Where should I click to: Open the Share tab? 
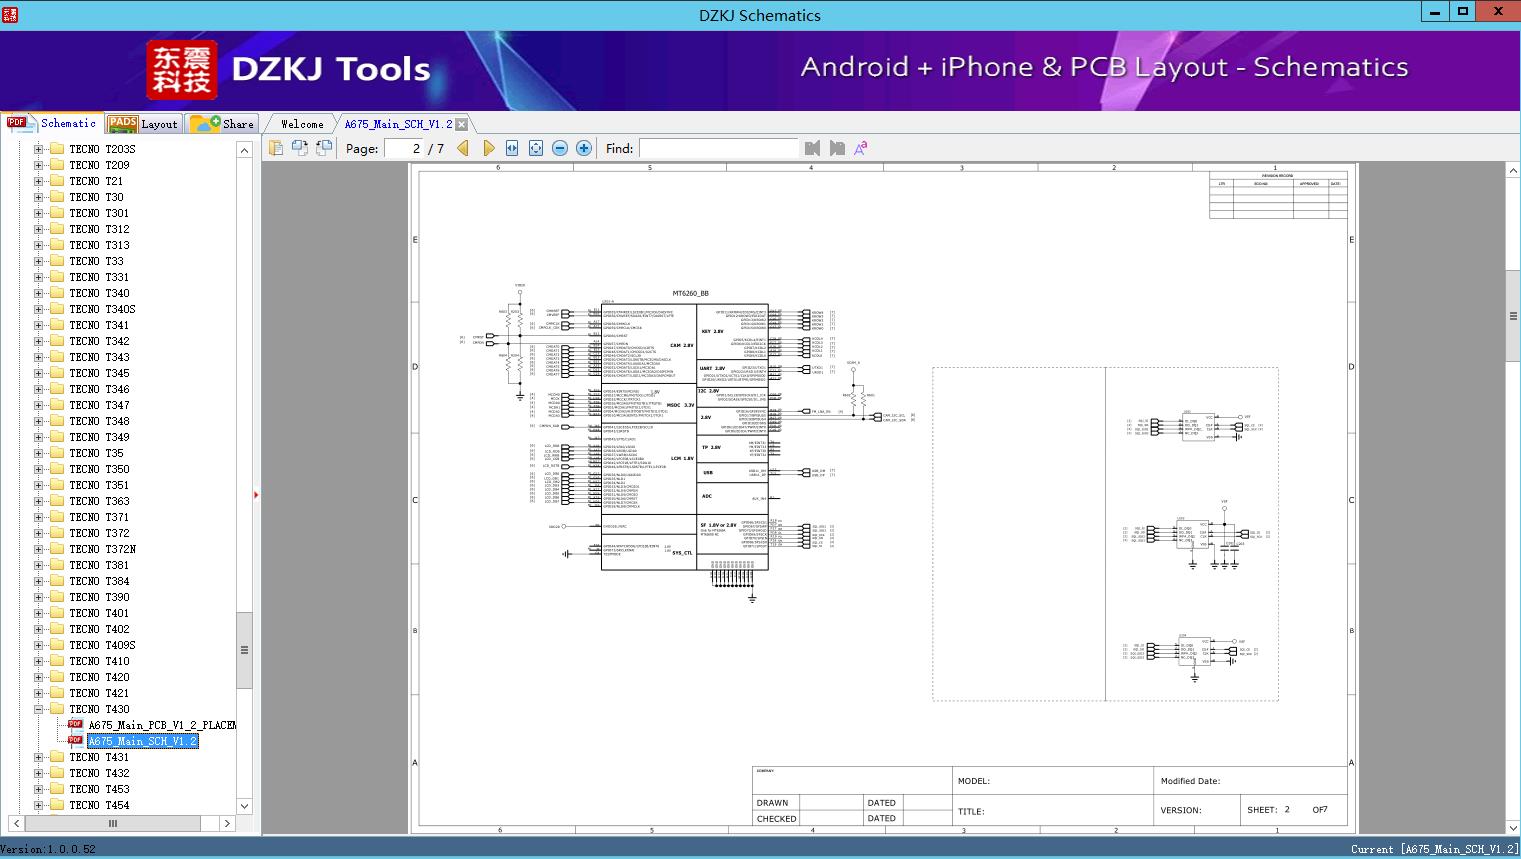tap(223, 123)
